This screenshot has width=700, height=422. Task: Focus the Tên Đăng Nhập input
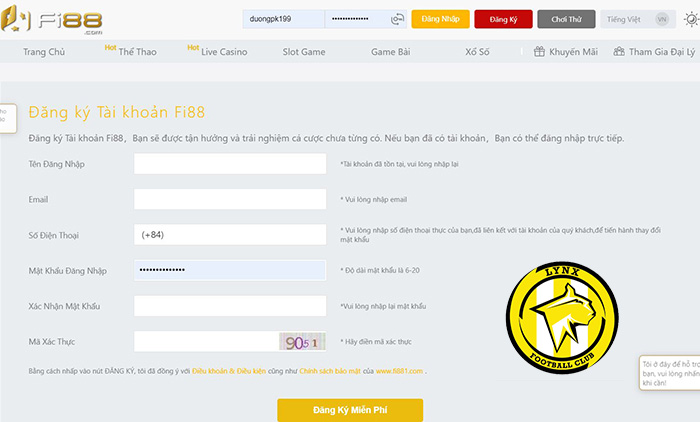[230, 163]
